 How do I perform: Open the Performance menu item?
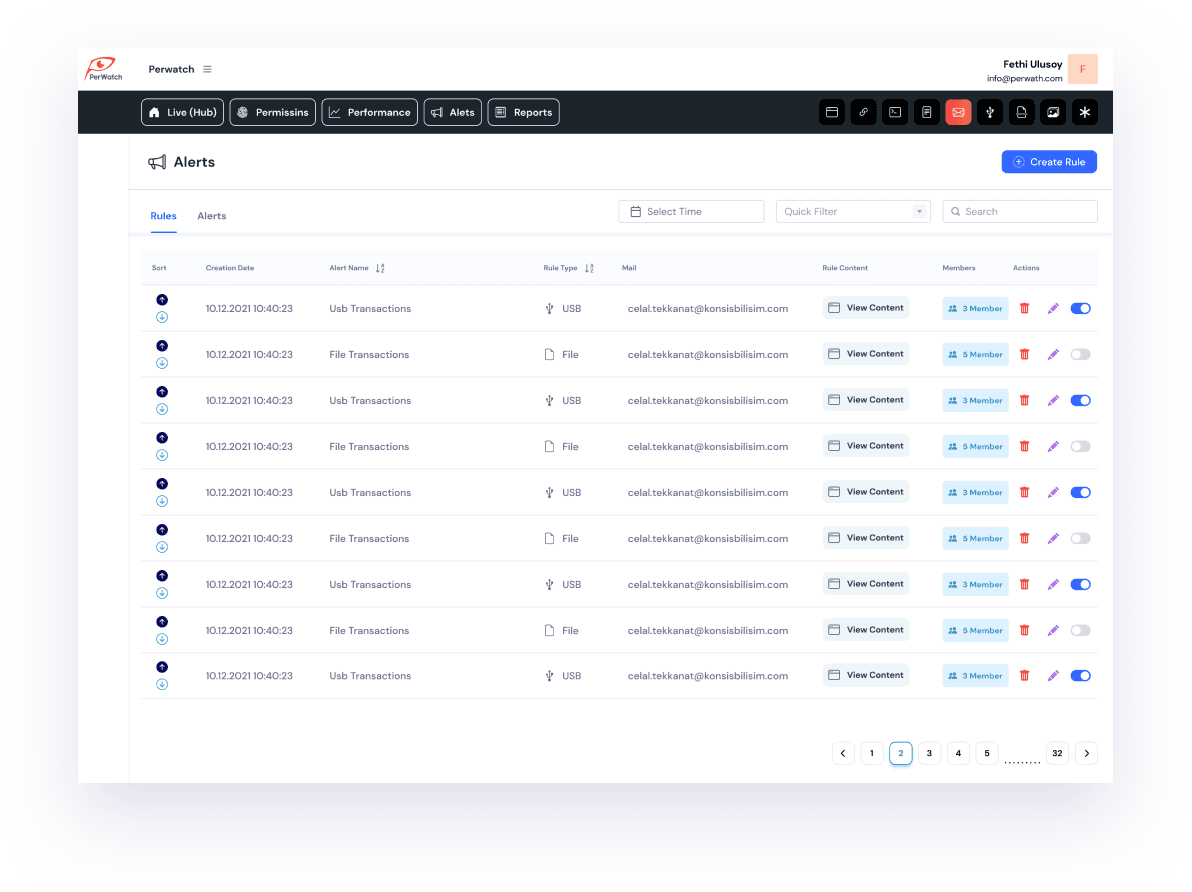(x=369, y=112)
